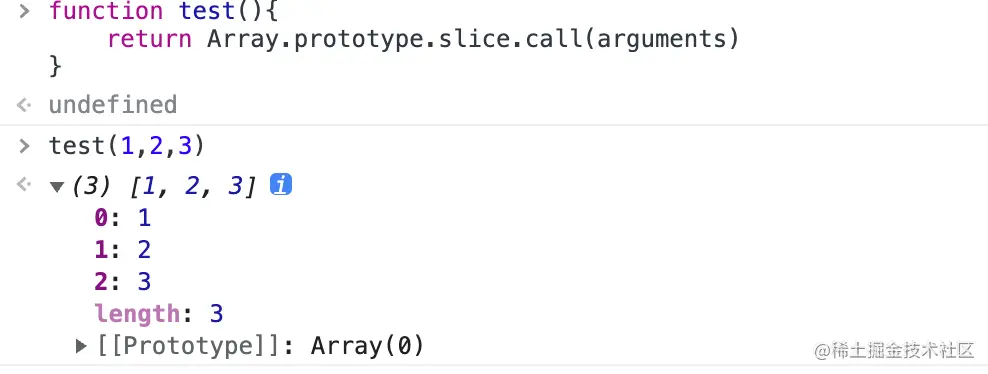Click the [1, 2, 3] array preview
The width and height of the screenshot is (988, 374).
pos(193,186)
